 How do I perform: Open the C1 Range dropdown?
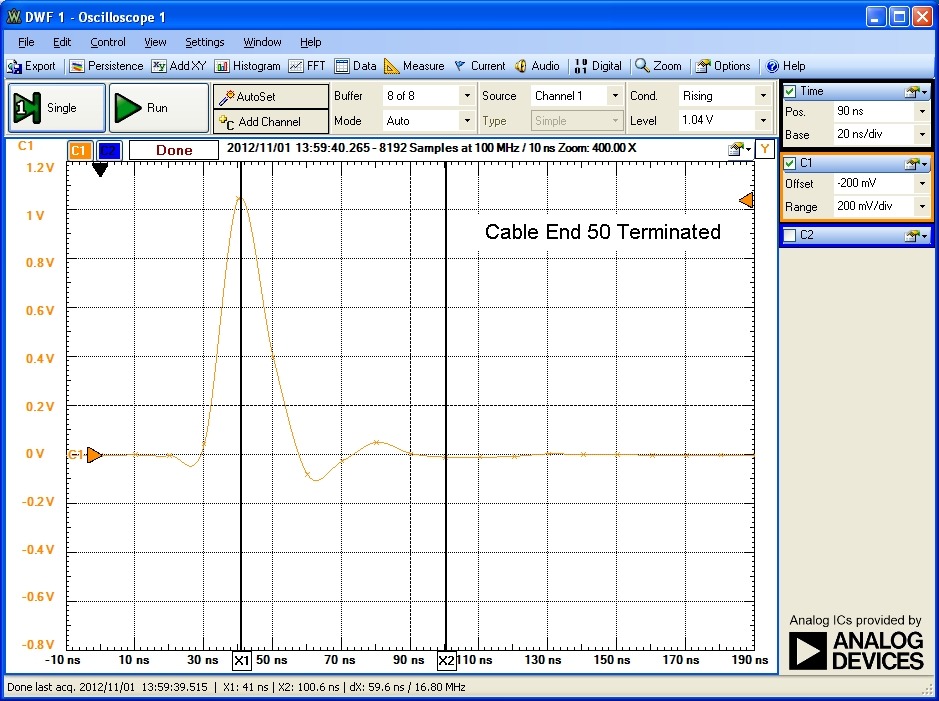tap(922, 207)
